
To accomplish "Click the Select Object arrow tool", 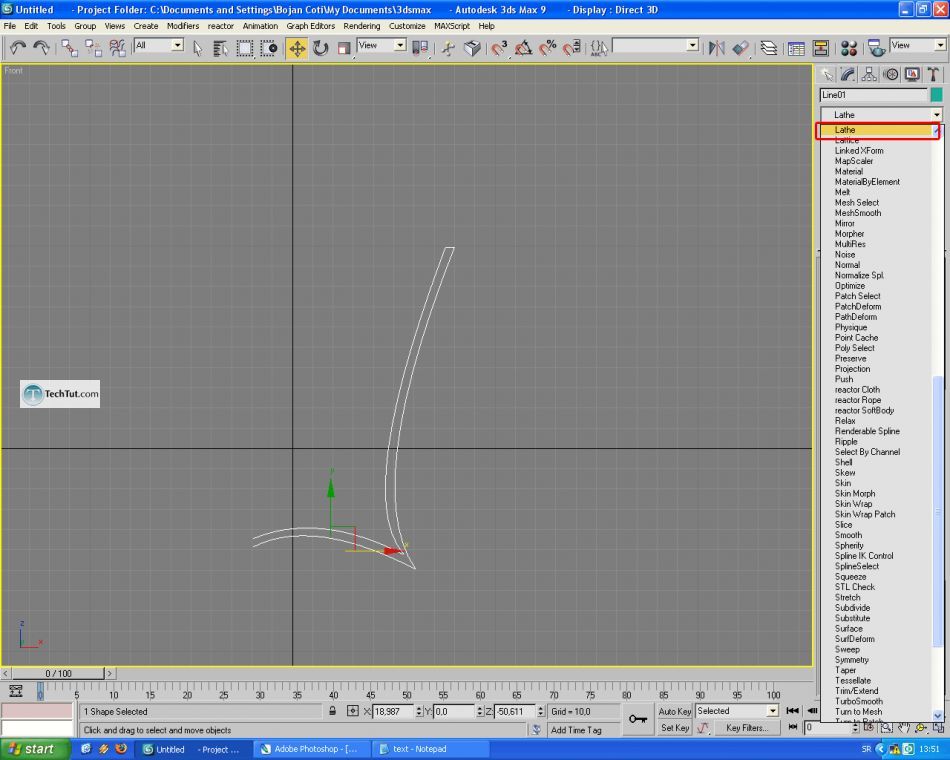I will click(x=197, y=47).
